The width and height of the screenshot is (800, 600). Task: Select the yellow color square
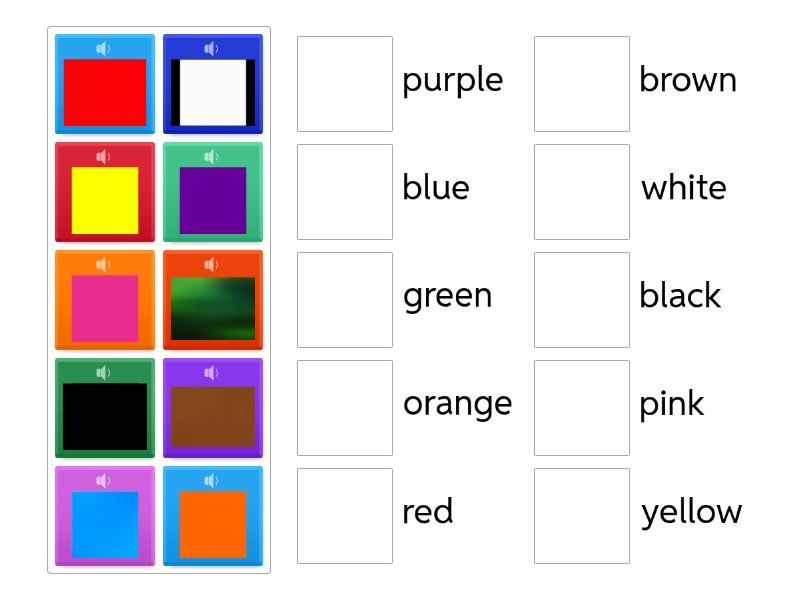[105, 200]
